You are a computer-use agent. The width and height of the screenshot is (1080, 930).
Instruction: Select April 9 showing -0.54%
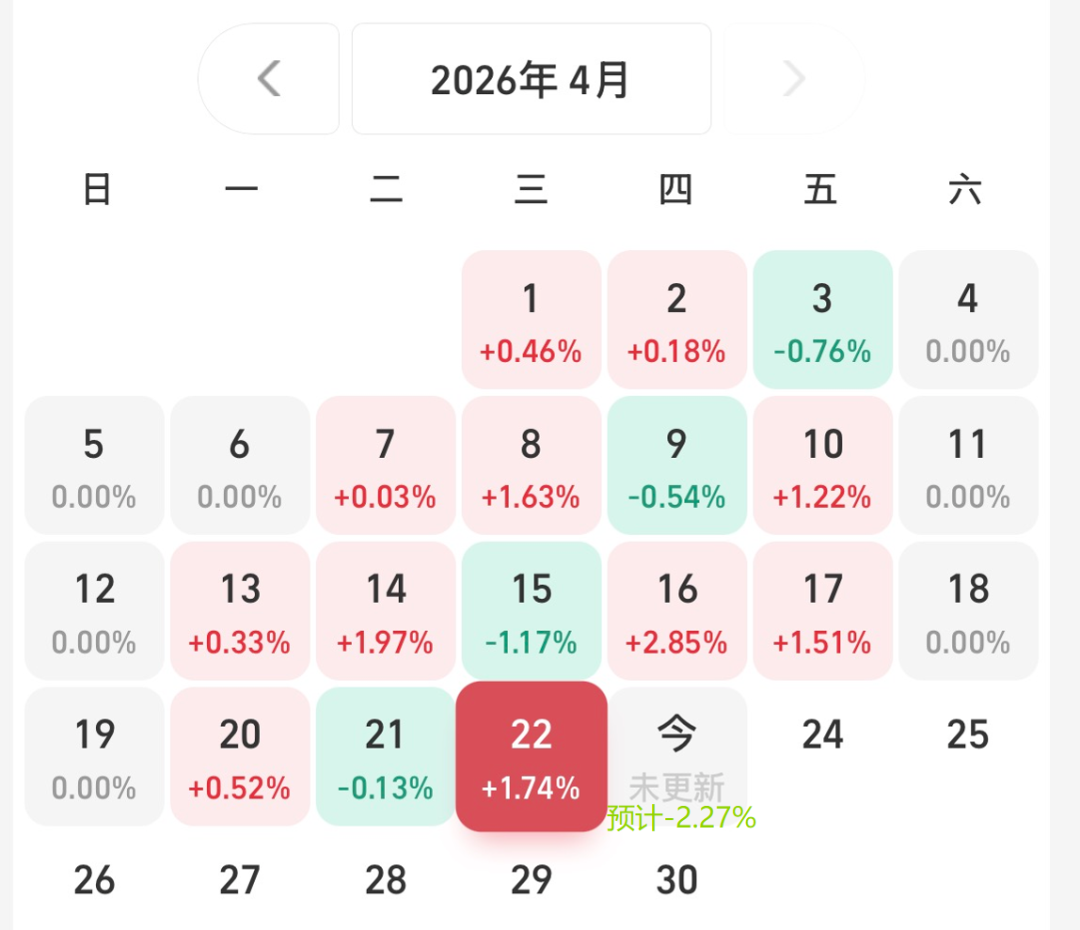coord(677,465)
